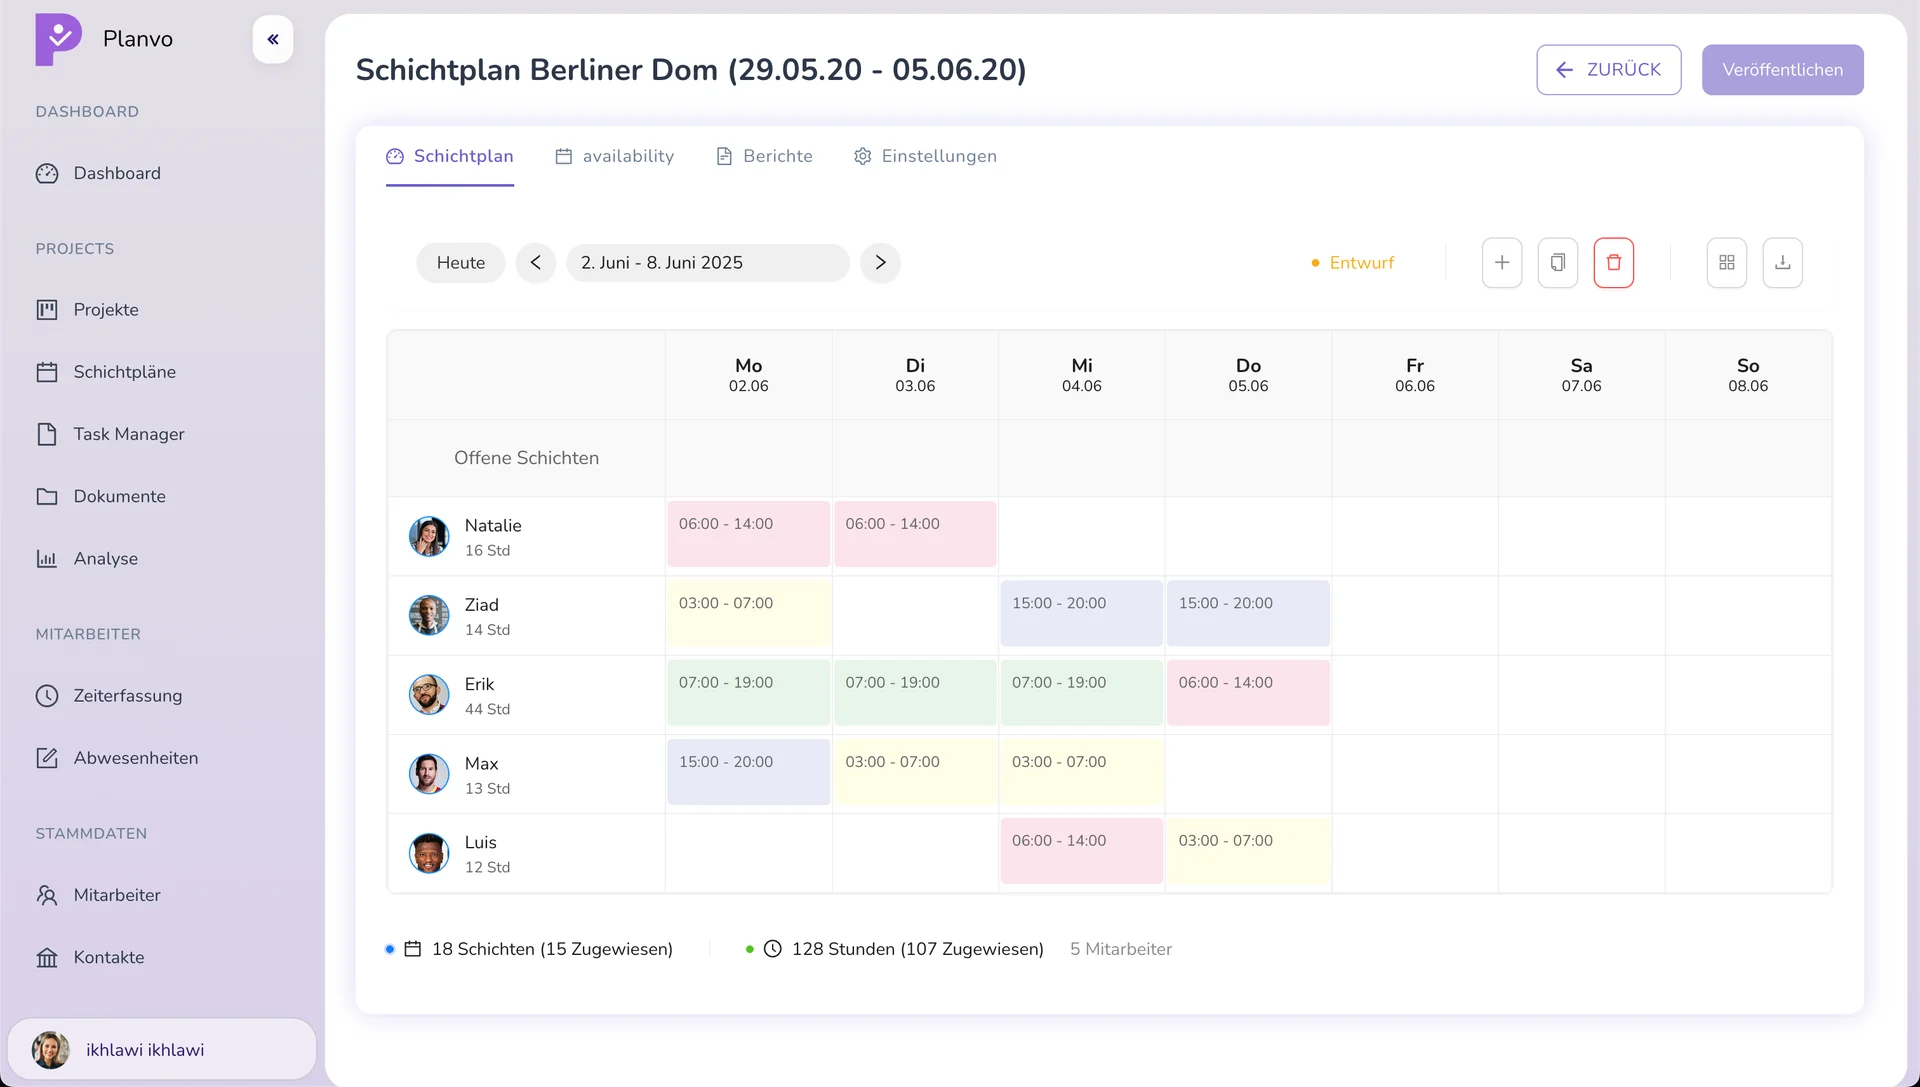Click the copy schedule icon
The image size is (1920, 1087).
coord(1557,263)
